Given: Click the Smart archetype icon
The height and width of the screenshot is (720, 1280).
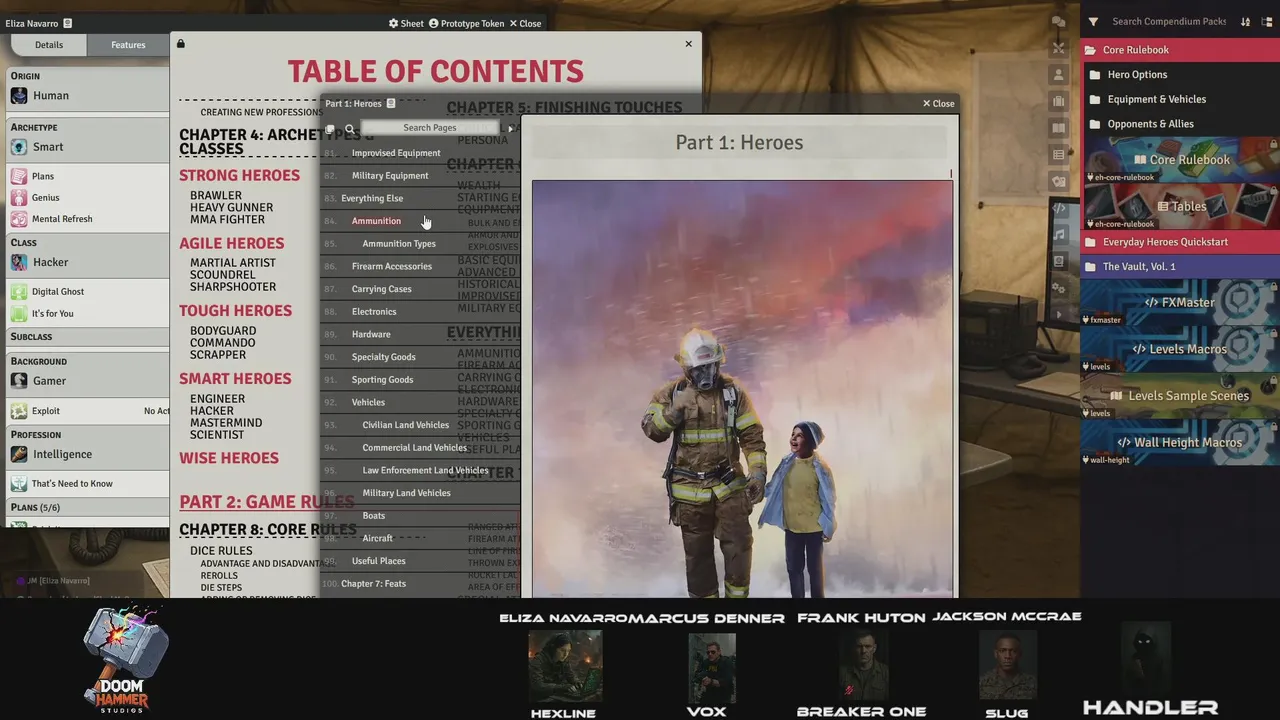Looking at the screenshot, I should pos(19,147).
